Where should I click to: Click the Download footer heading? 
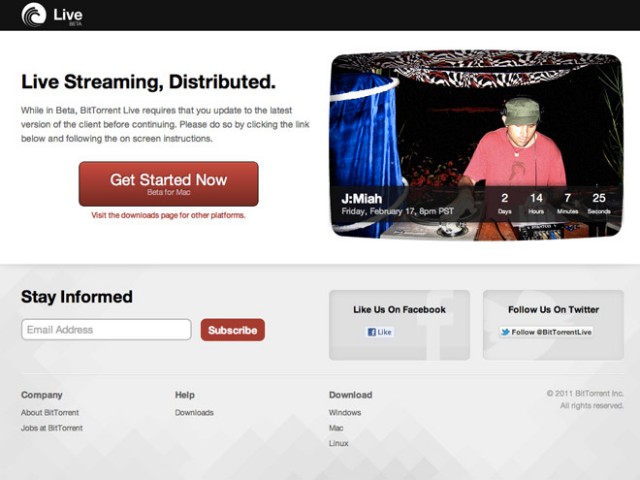(x=351, y=395)
